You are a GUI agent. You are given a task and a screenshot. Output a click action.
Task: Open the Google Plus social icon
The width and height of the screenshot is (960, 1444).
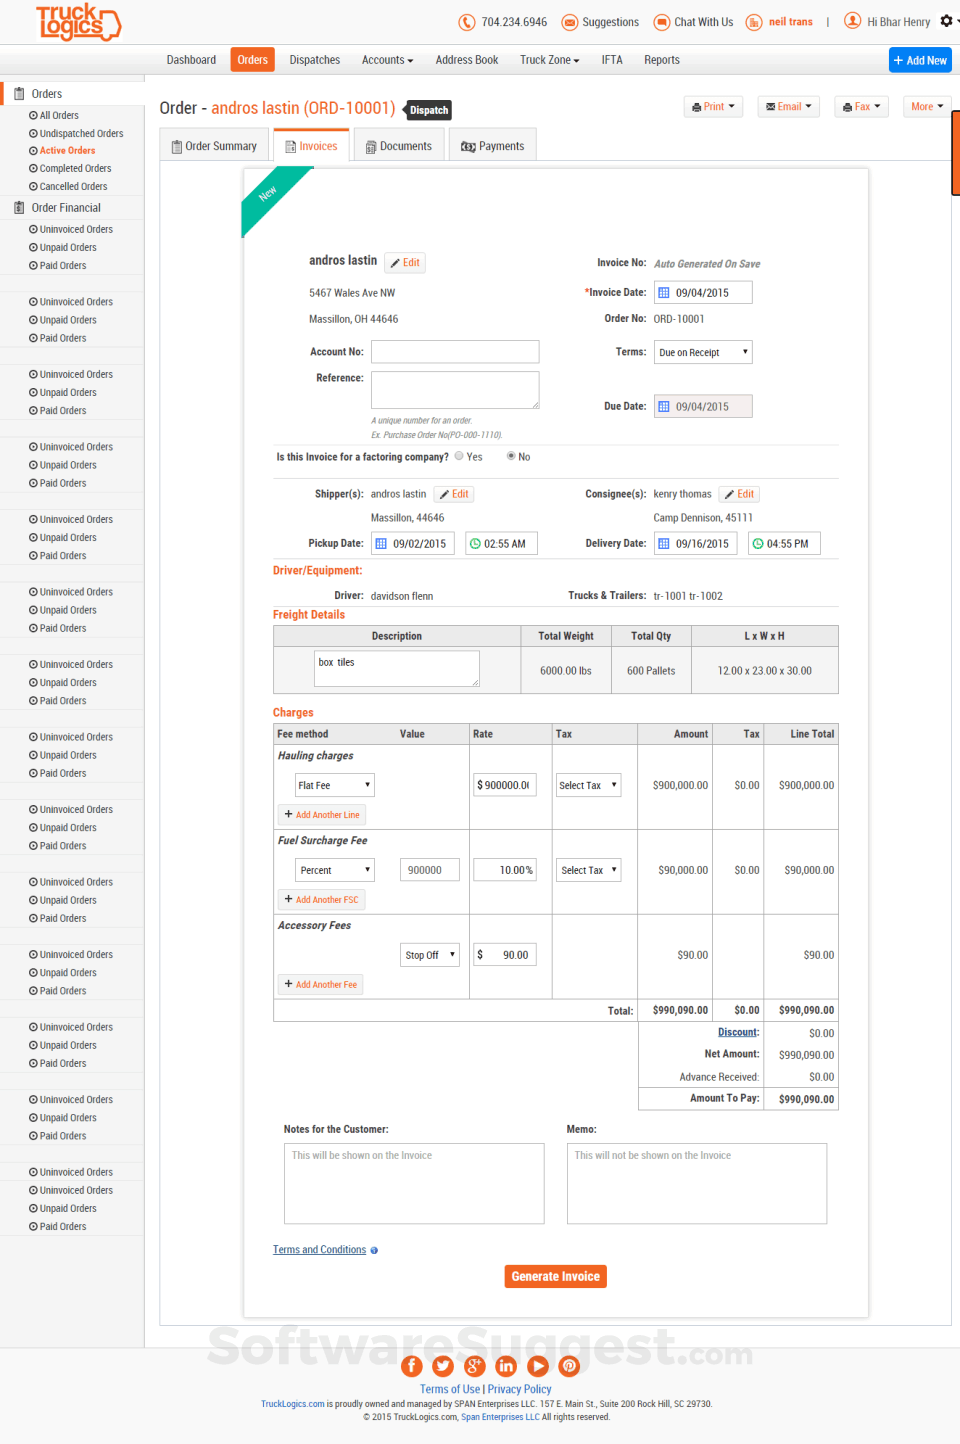(475, 1366)
